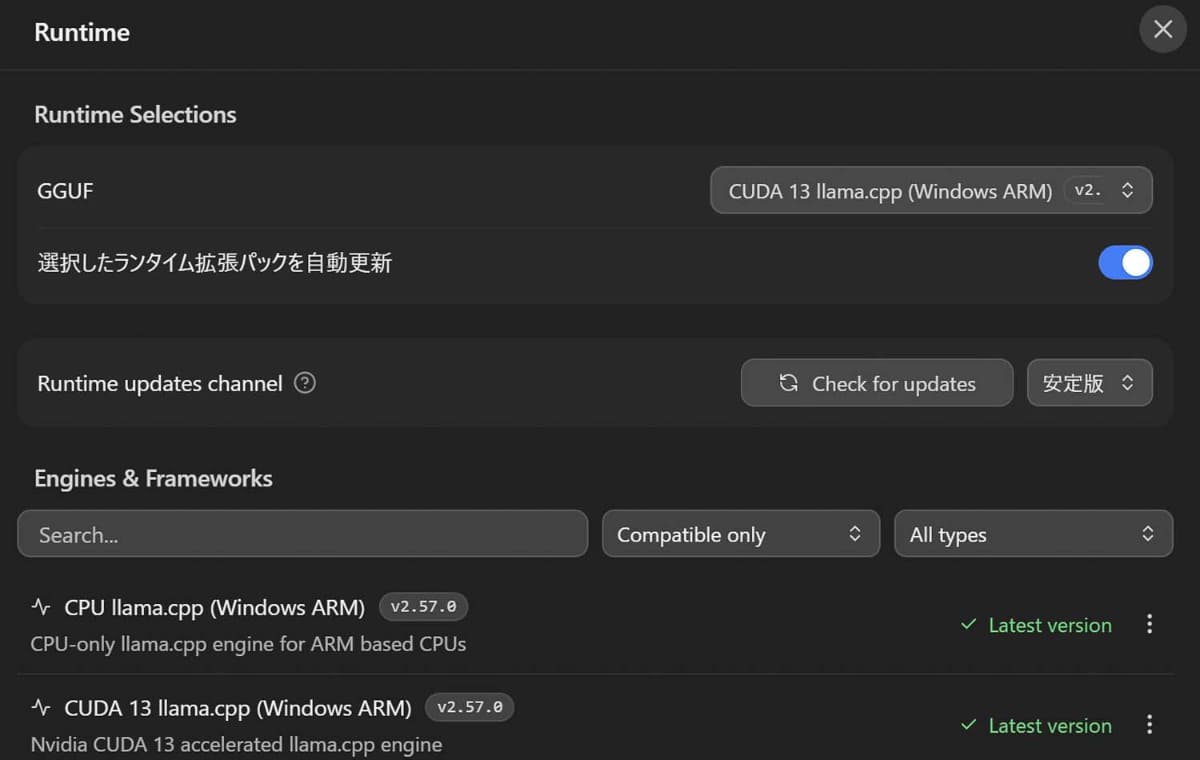Toggle auto-update of selected runtime extension pack
This screenshot has width=1200, height=760.
coord(1125,263)
